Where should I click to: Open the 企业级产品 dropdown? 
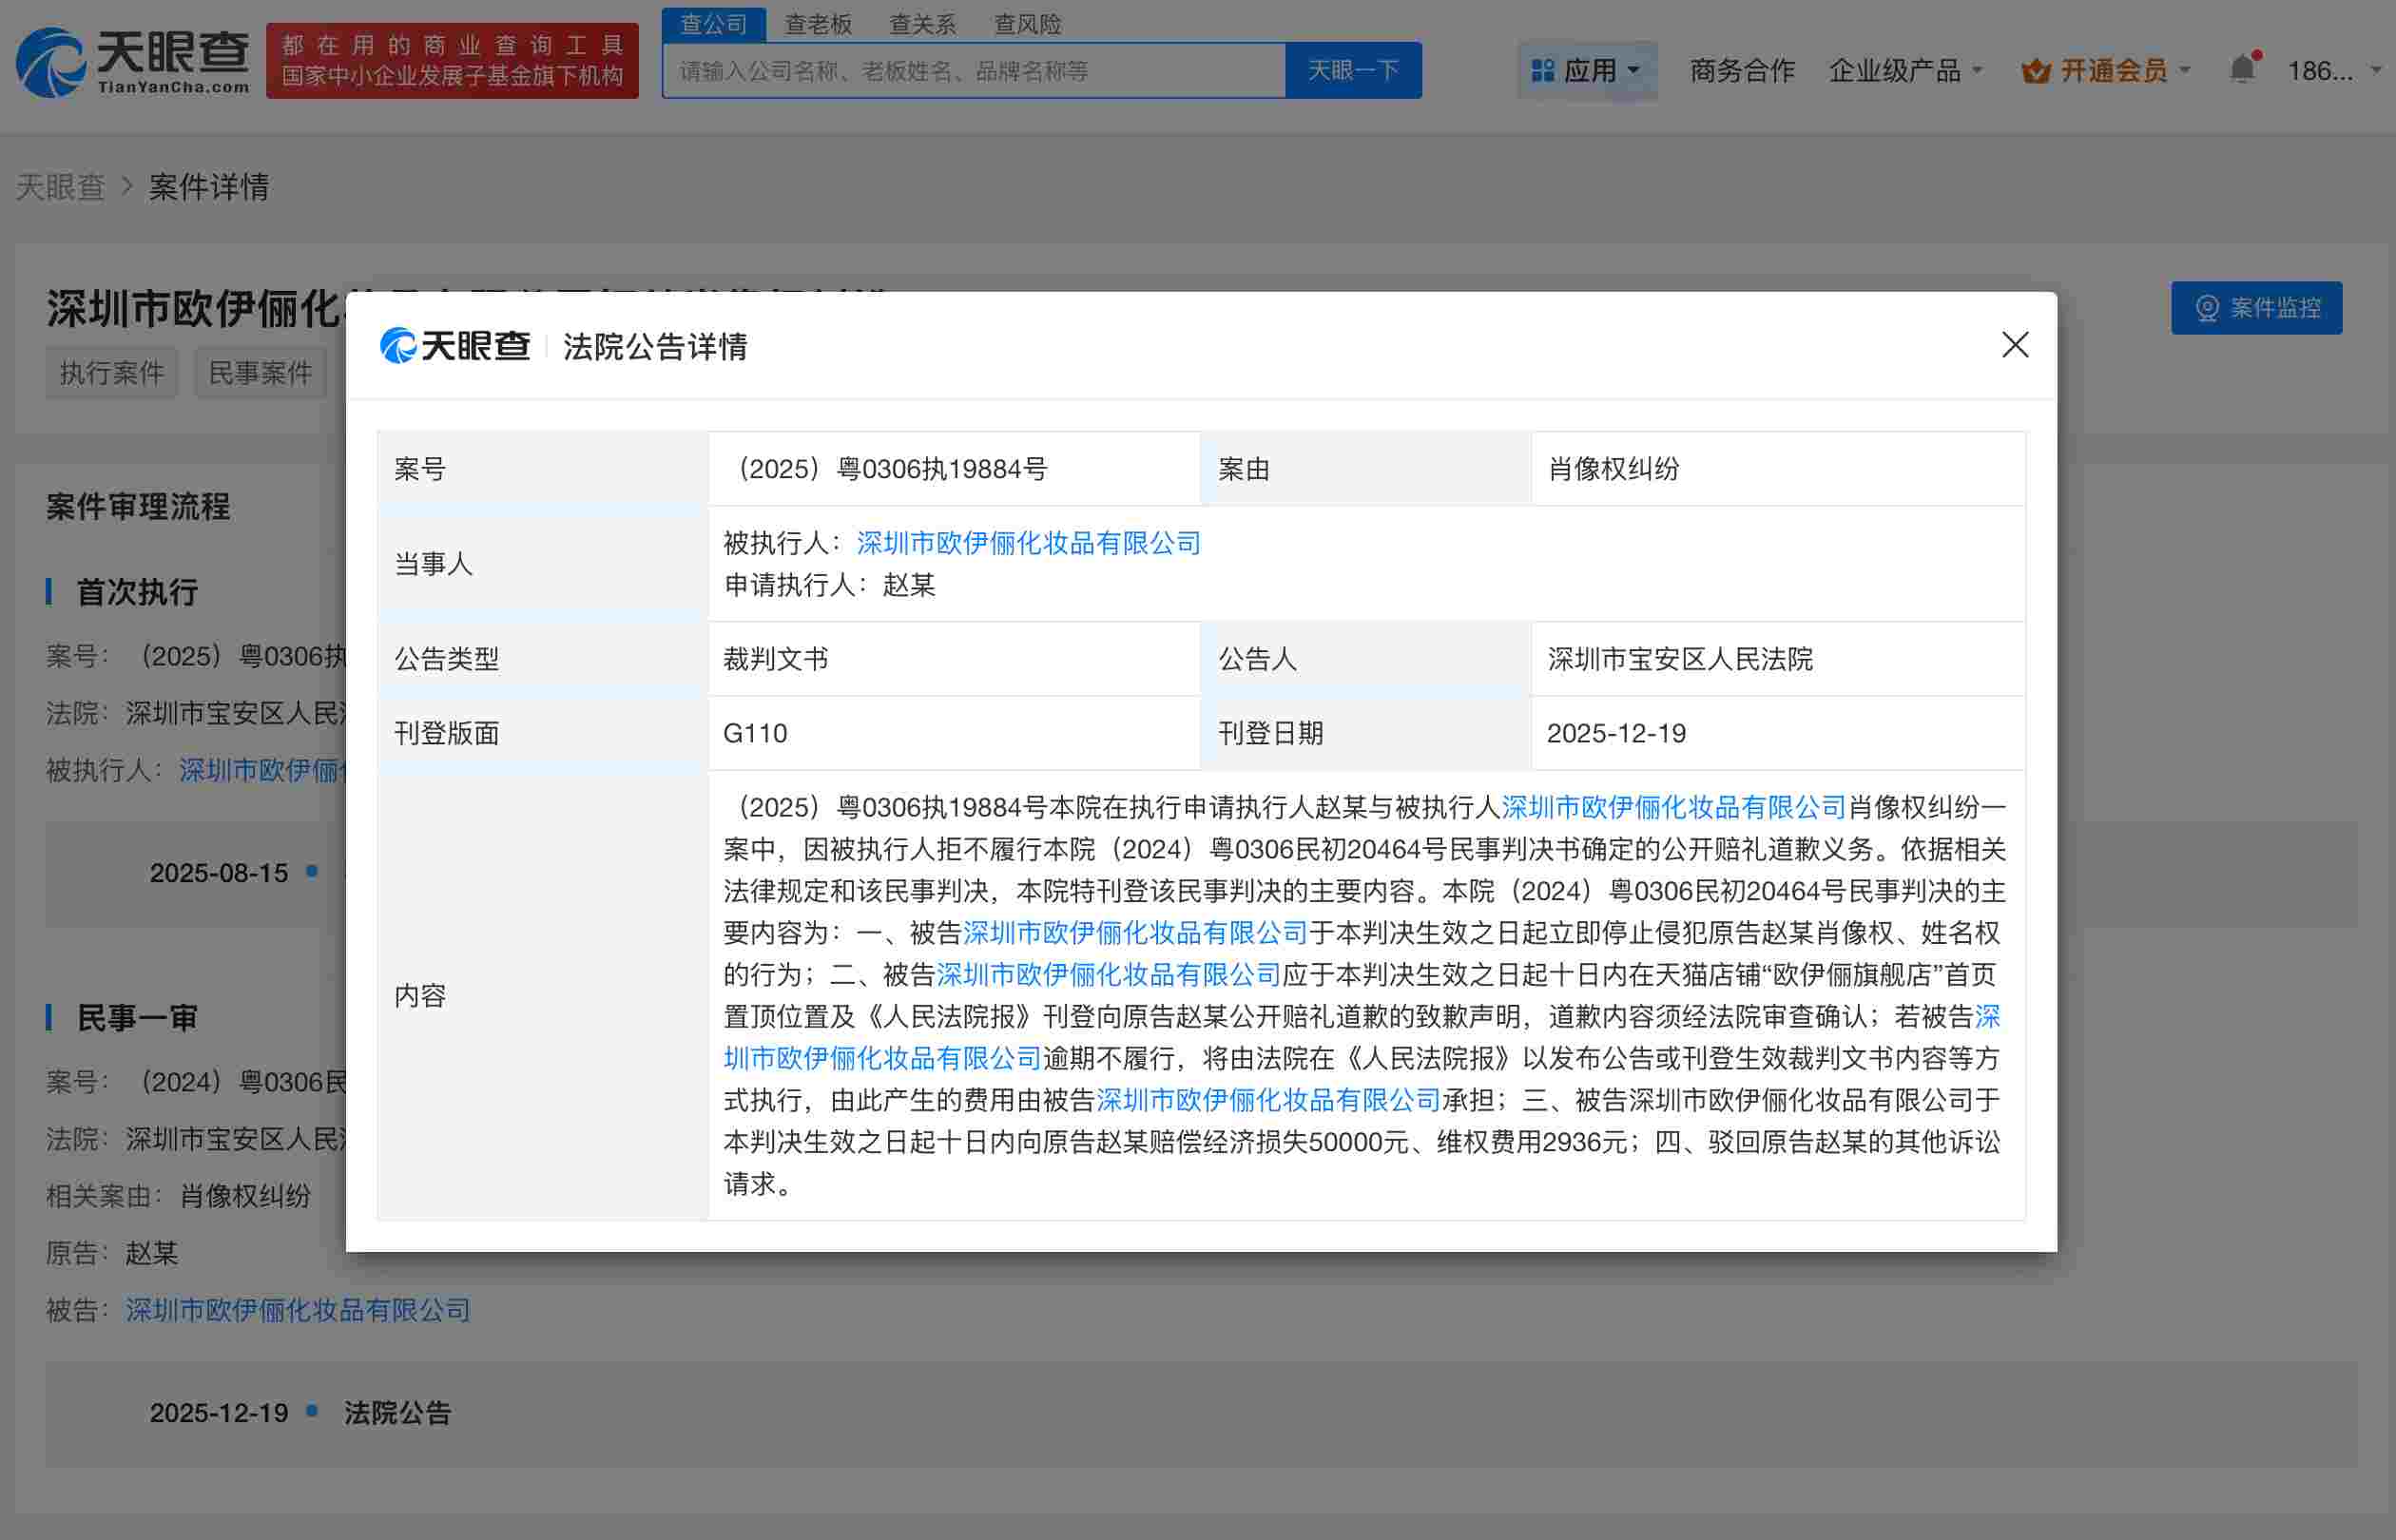point(1906,69)
